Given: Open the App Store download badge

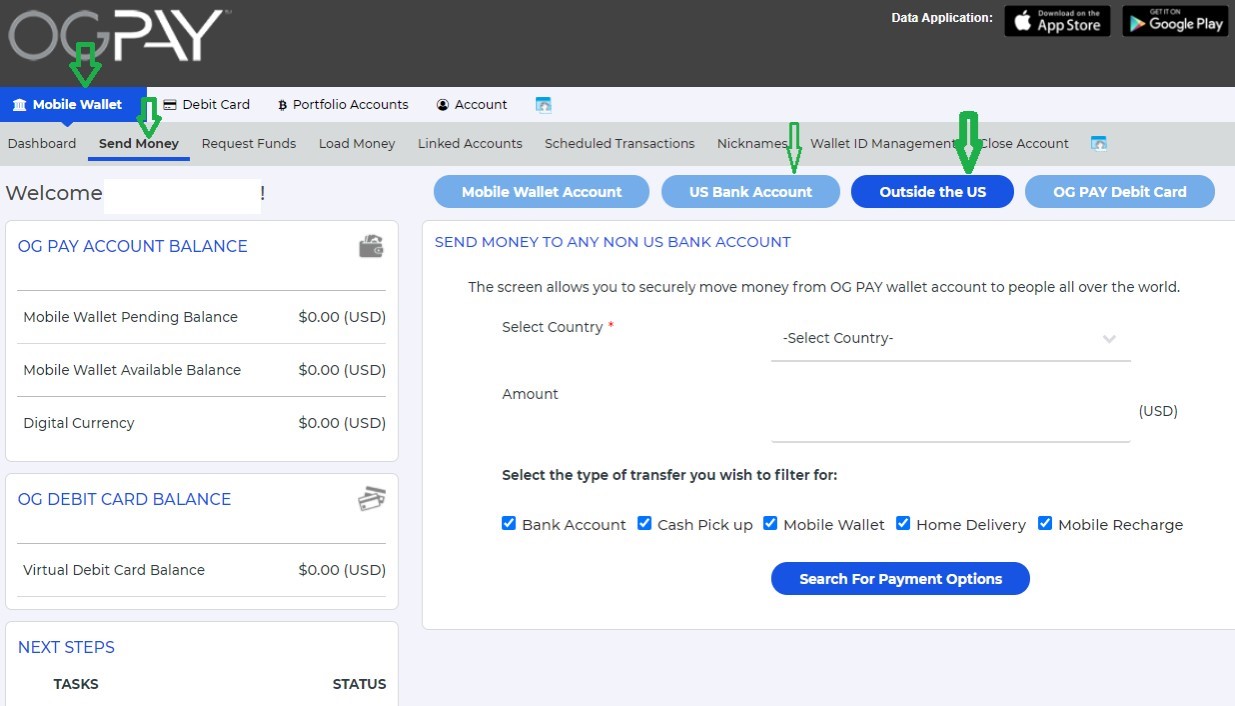Looking at the screenshot, I should tap(1057, 21).
